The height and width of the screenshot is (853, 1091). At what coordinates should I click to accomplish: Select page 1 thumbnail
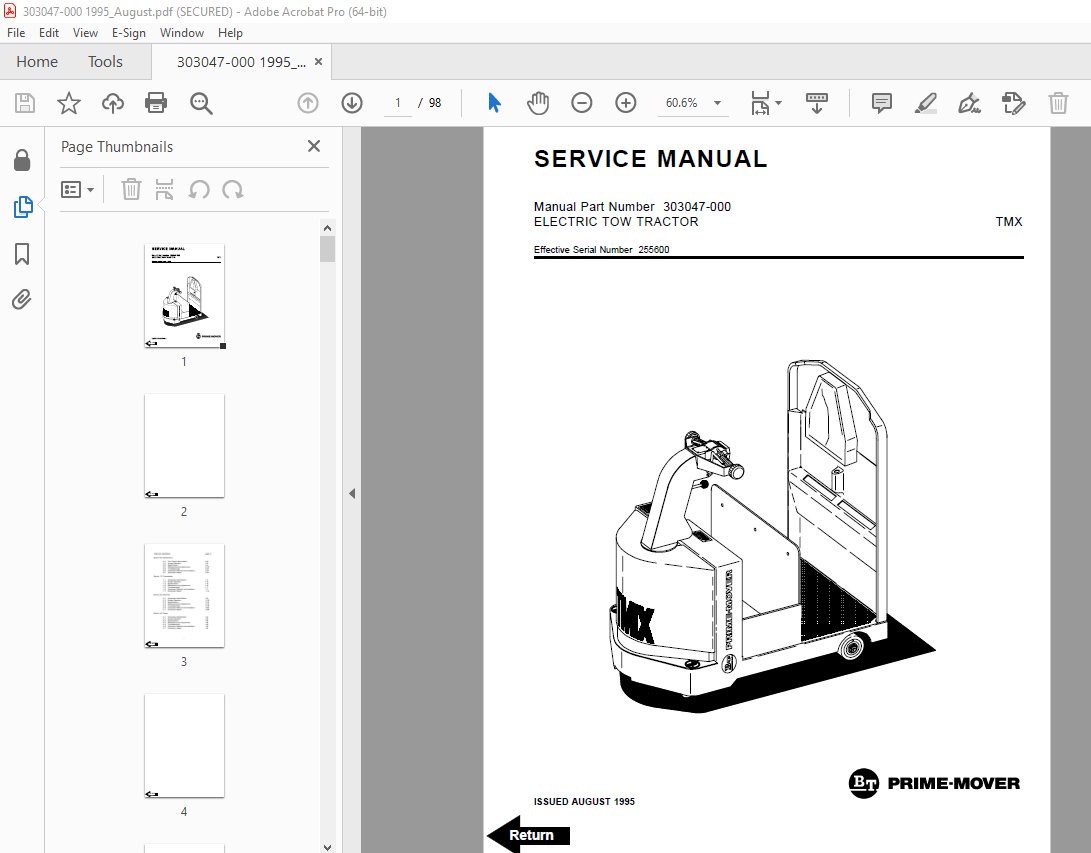click(184, 296)
